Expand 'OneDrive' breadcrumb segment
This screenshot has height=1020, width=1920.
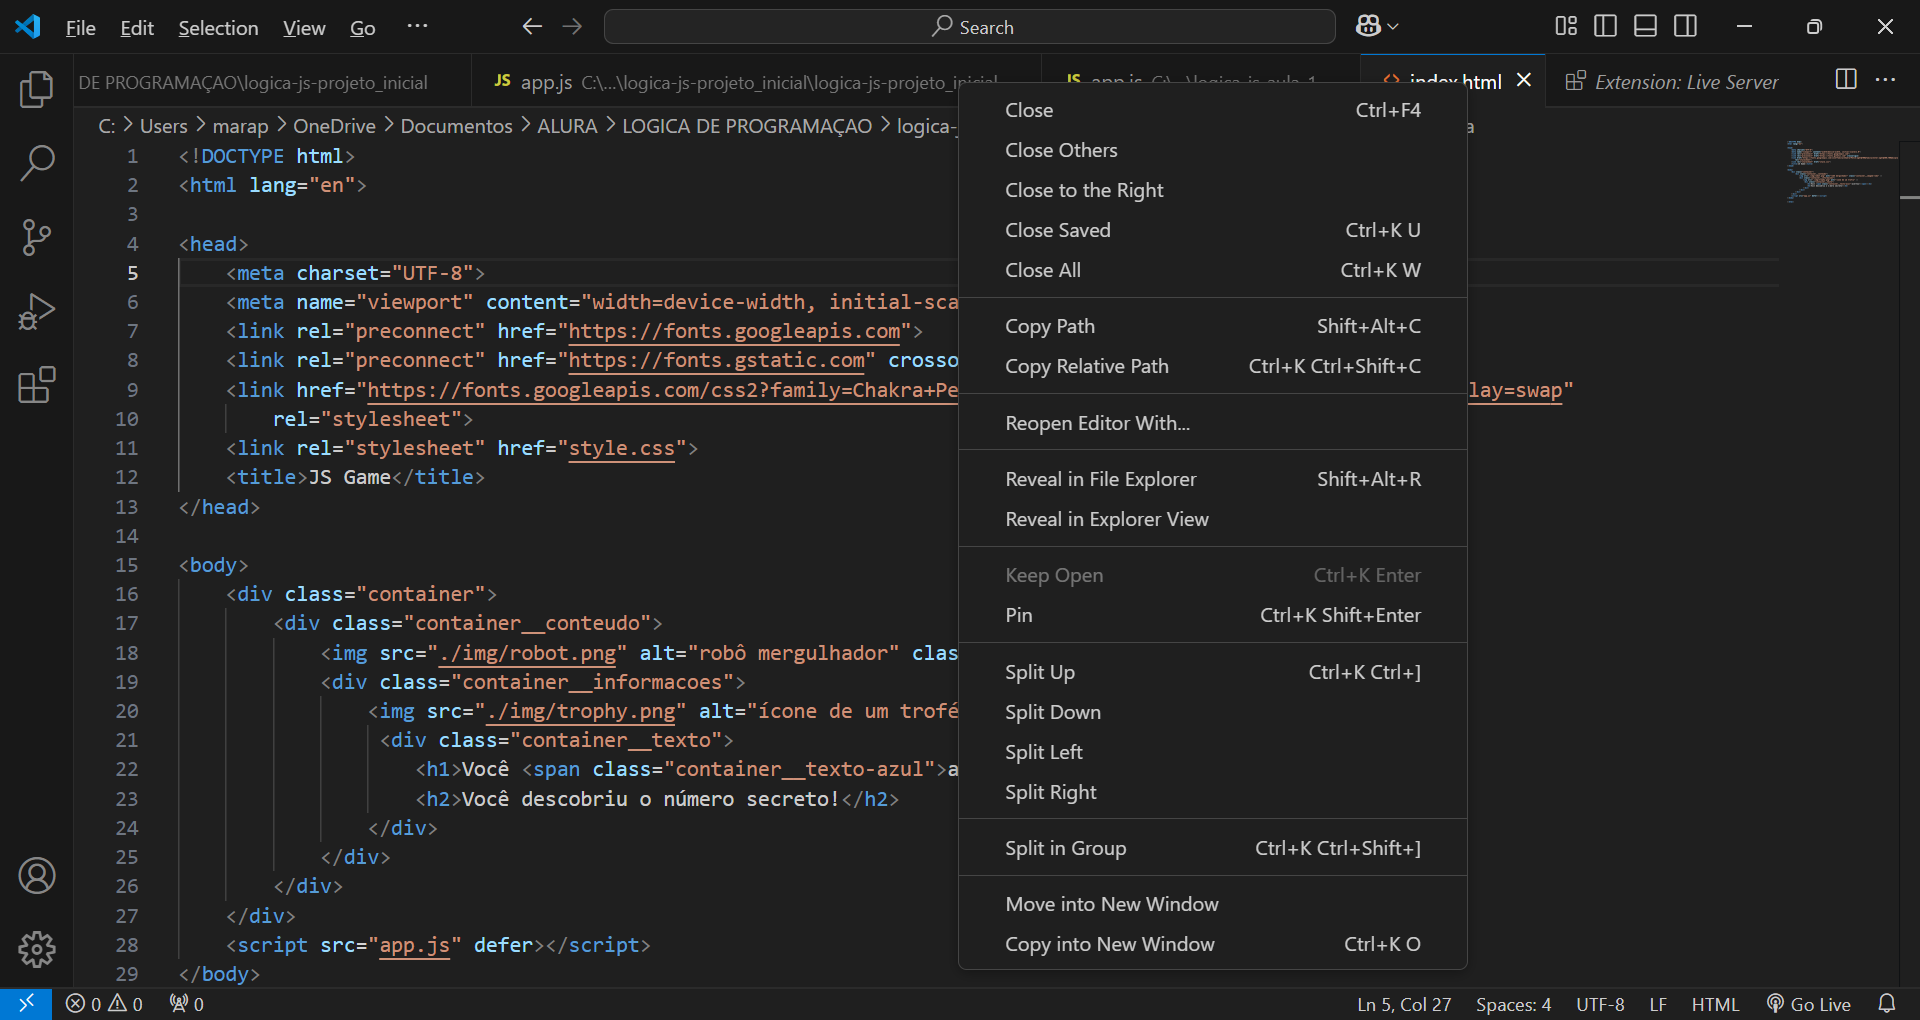pyautogui.click(x=334, y=126)
